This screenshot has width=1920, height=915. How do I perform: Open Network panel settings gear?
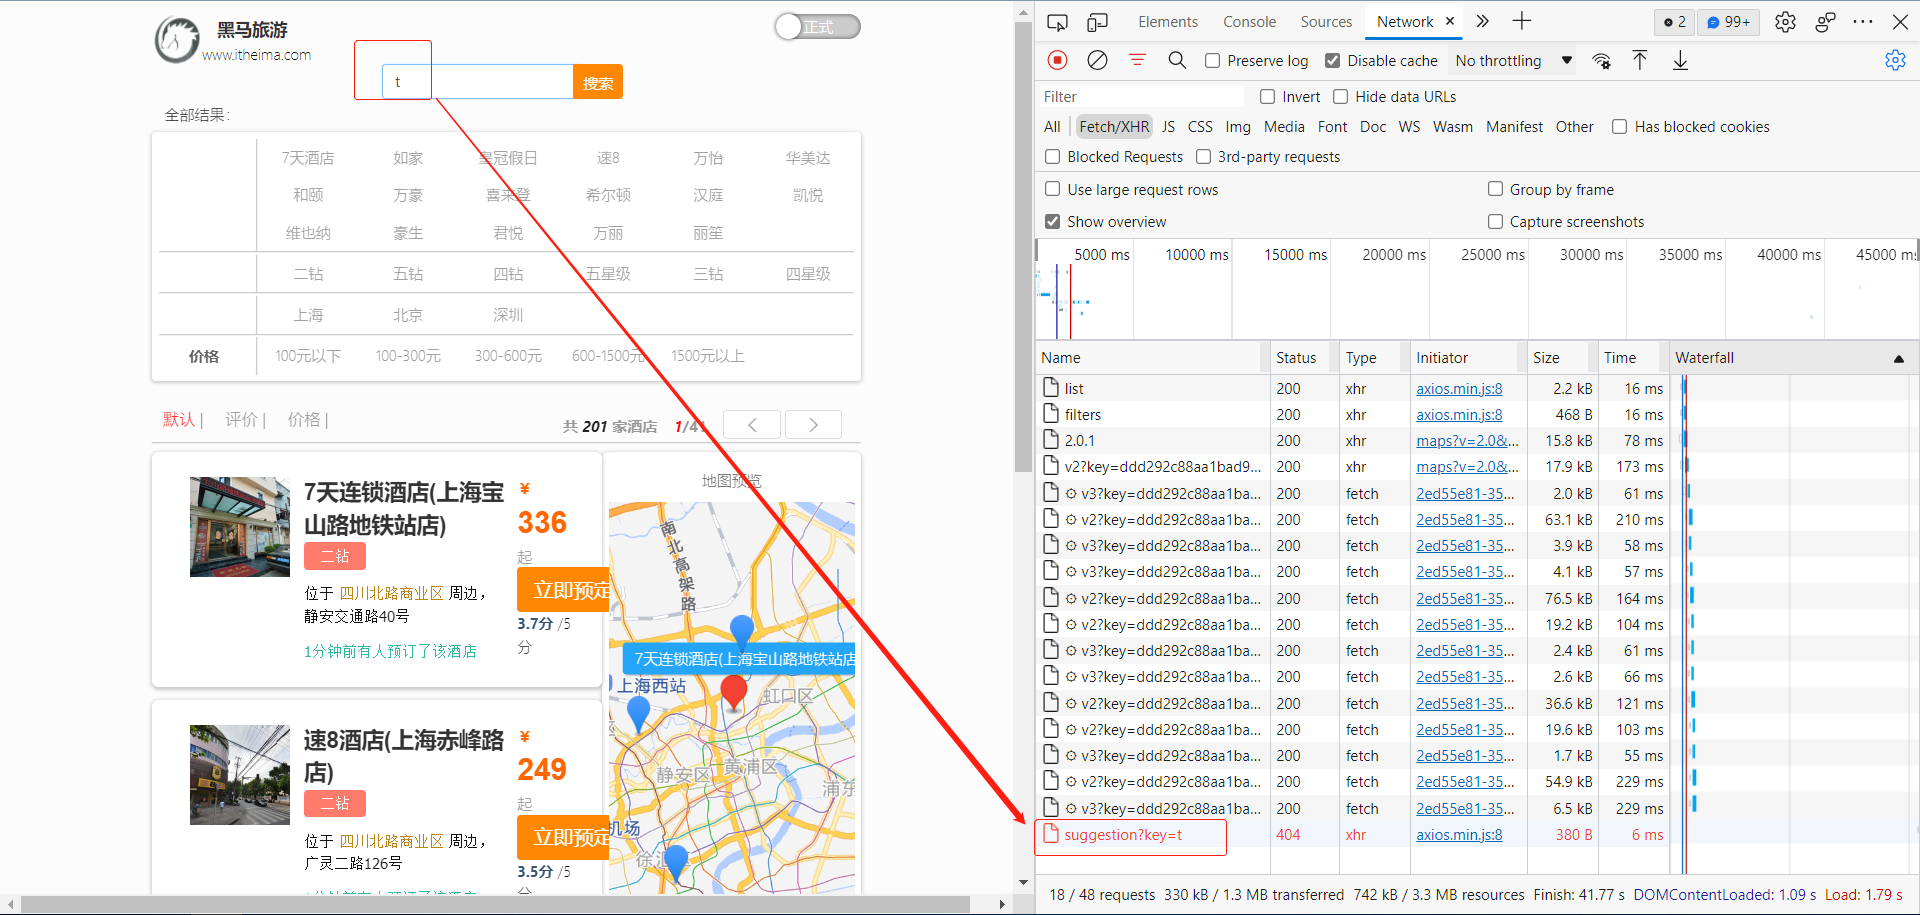(x=1895, y=60)
